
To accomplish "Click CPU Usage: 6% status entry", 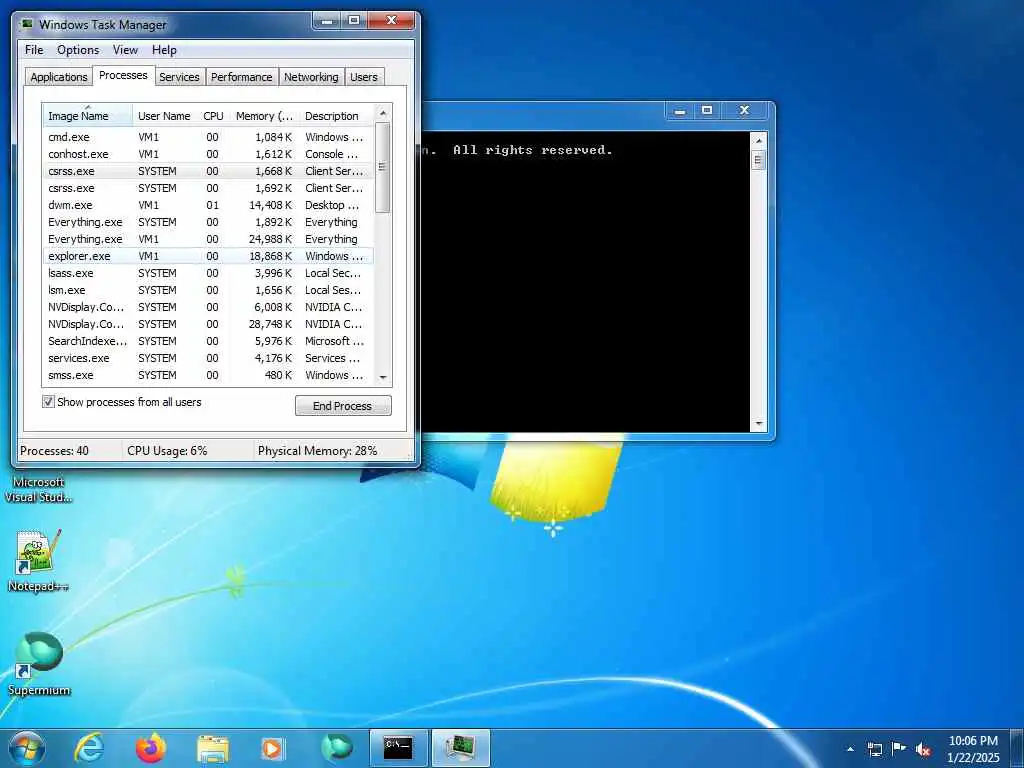I will pos(167,451).
